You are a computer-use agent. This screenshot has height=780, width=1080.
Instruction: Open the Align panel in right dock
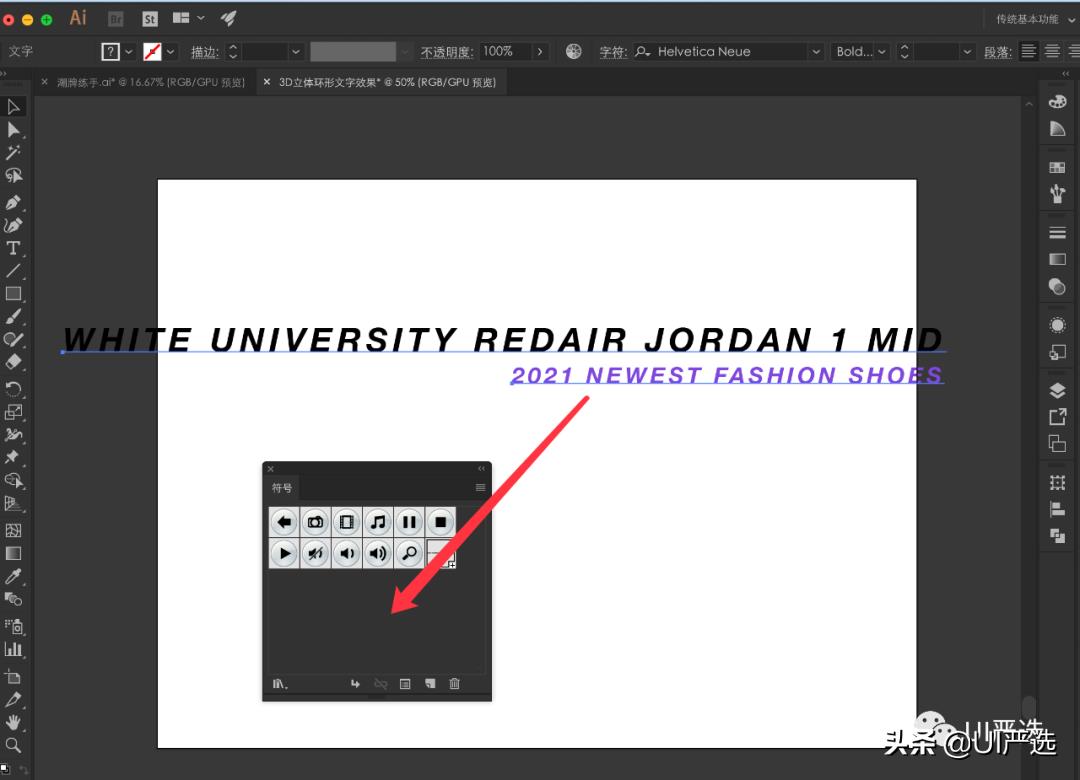1057,509
